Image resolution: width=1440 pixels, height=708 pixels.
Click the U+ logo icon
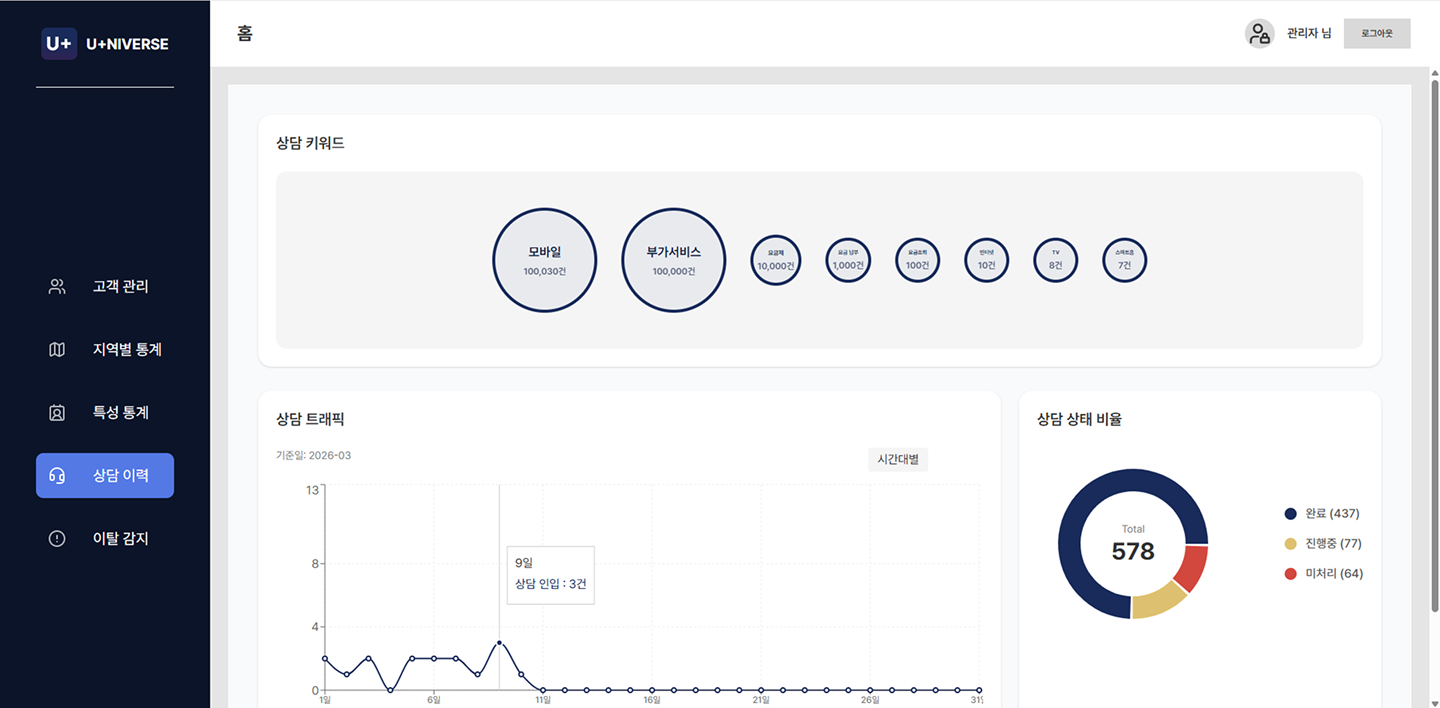click(59, 44)
